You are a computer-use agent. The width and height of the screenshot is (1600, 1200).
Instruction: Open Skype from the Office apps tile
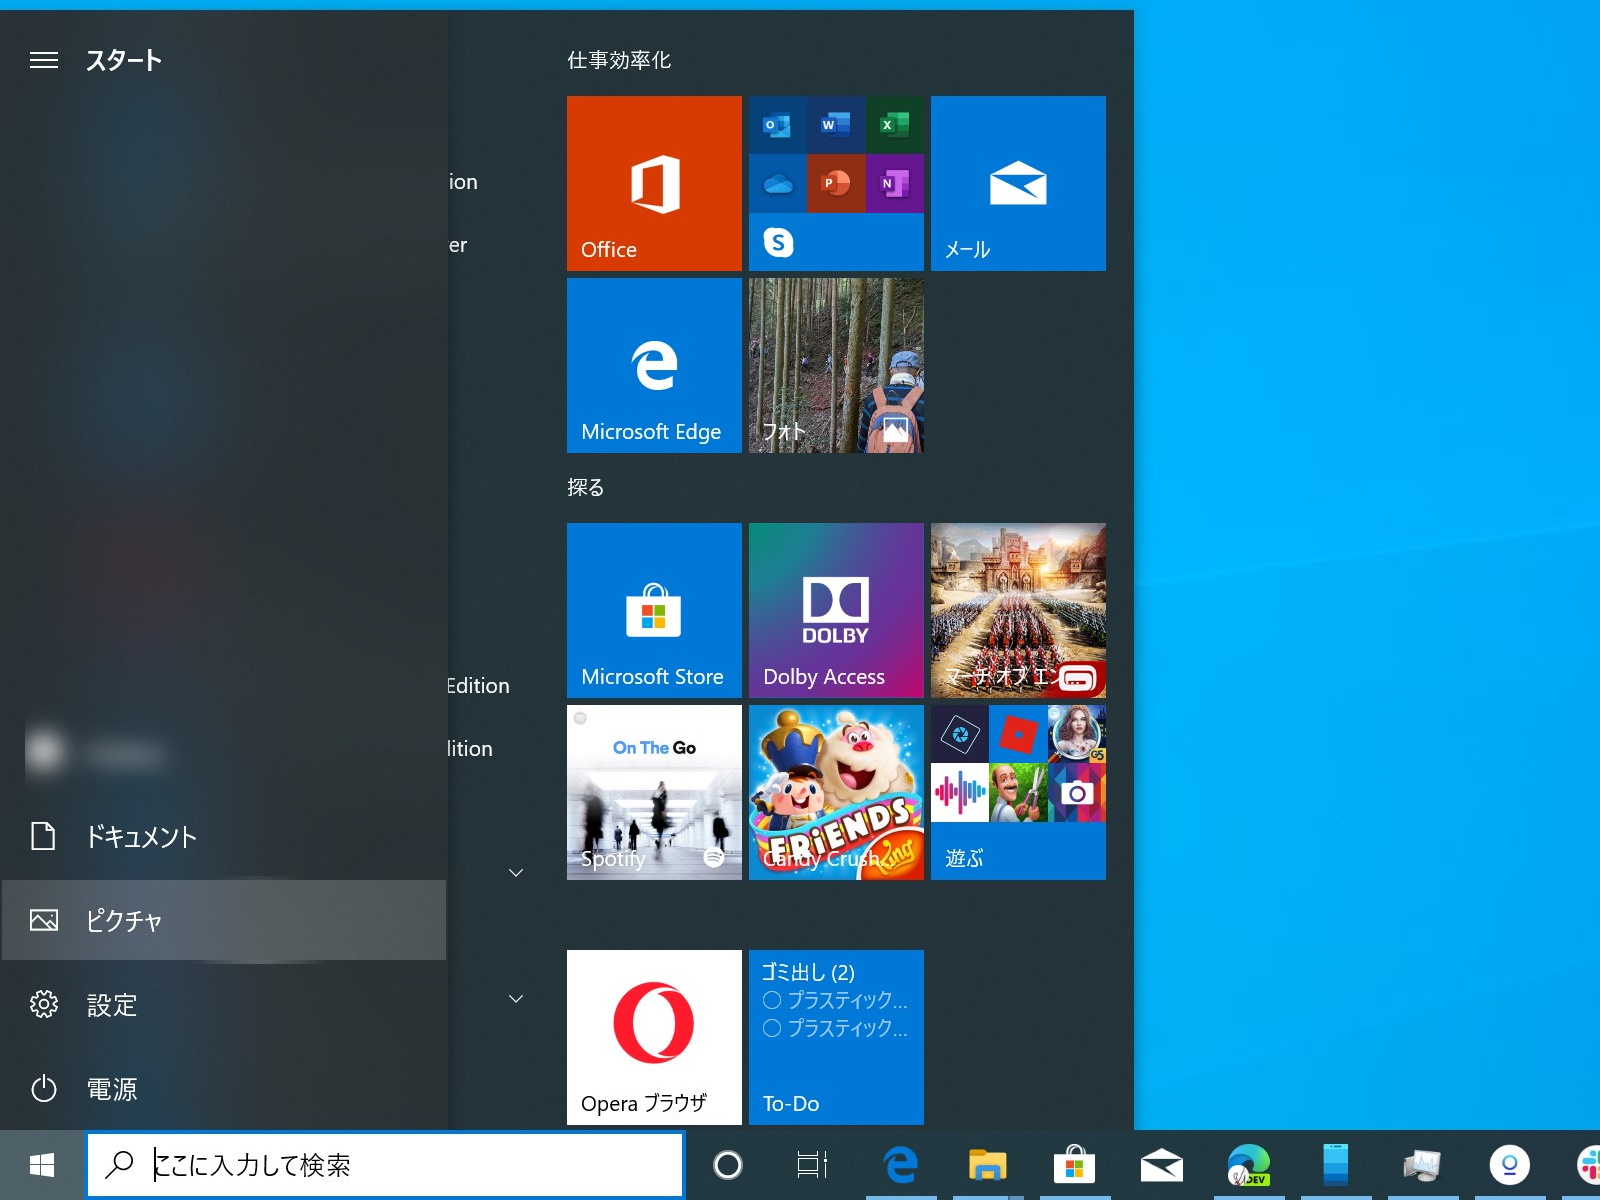[x=778, y=242]
